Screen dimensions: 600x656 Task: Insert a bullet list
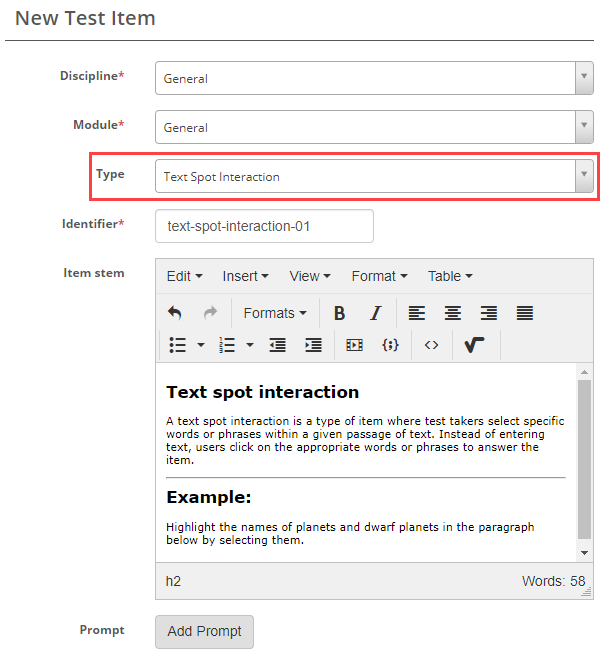(x=178, y=344)
